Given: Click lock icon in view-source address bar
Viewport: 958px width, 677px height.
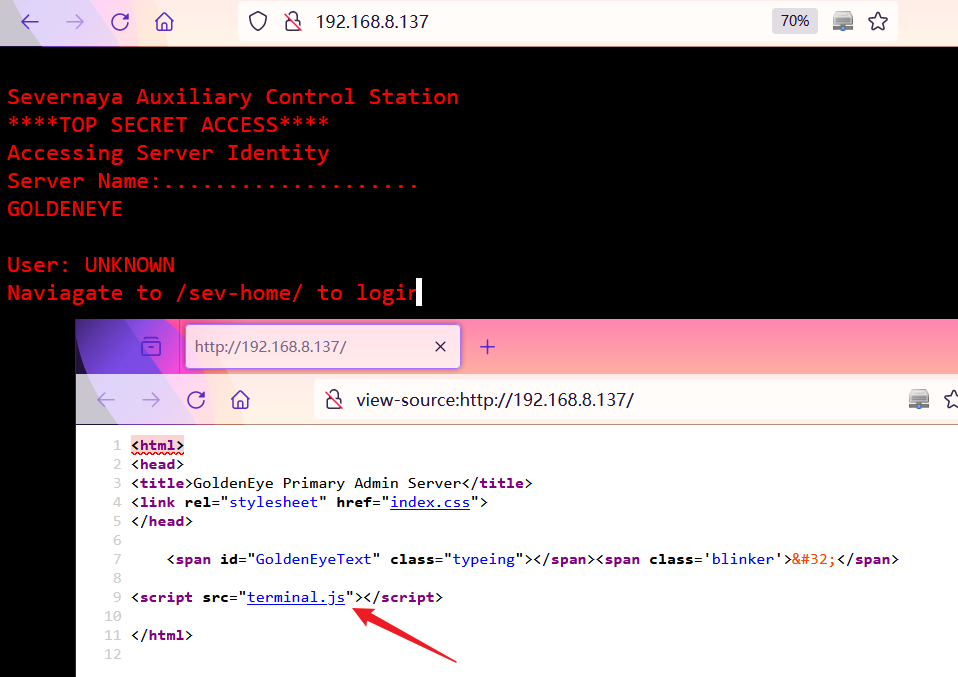Looking at the screenshot, I should pyautogui.click(x=334, y=400).
